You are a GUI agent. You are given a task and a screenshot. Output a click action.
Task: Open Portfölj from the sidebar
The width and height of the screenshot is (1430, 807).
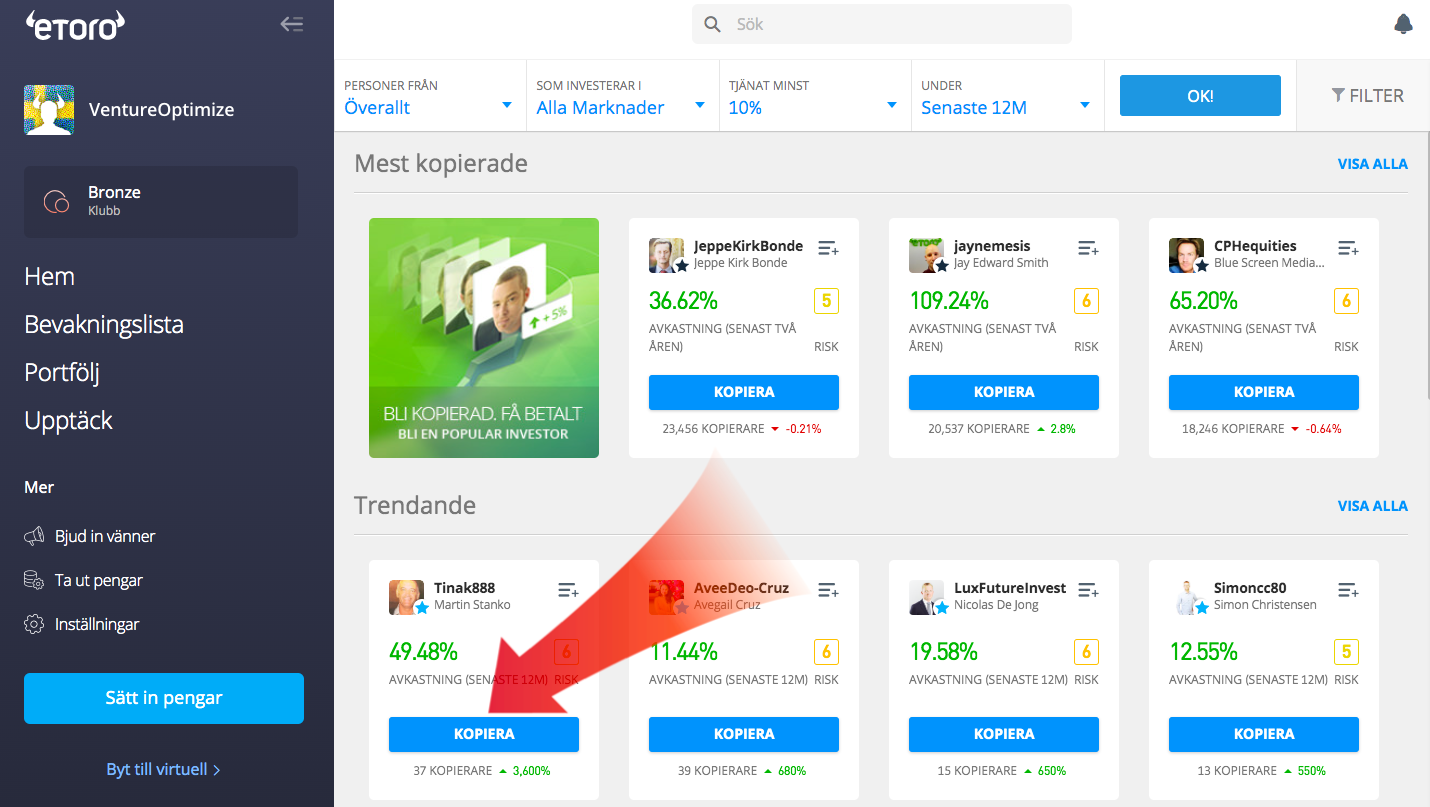(x=62, y=372)
